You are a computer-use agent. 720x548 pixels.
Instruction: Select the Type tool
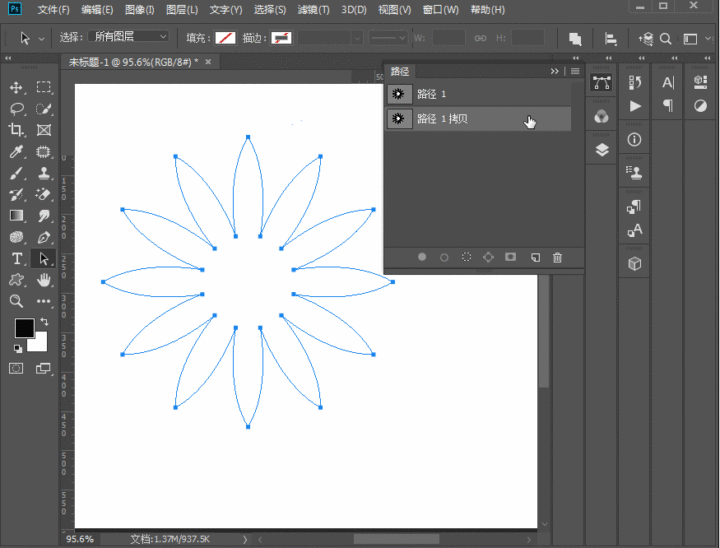(x=17, y=259)
